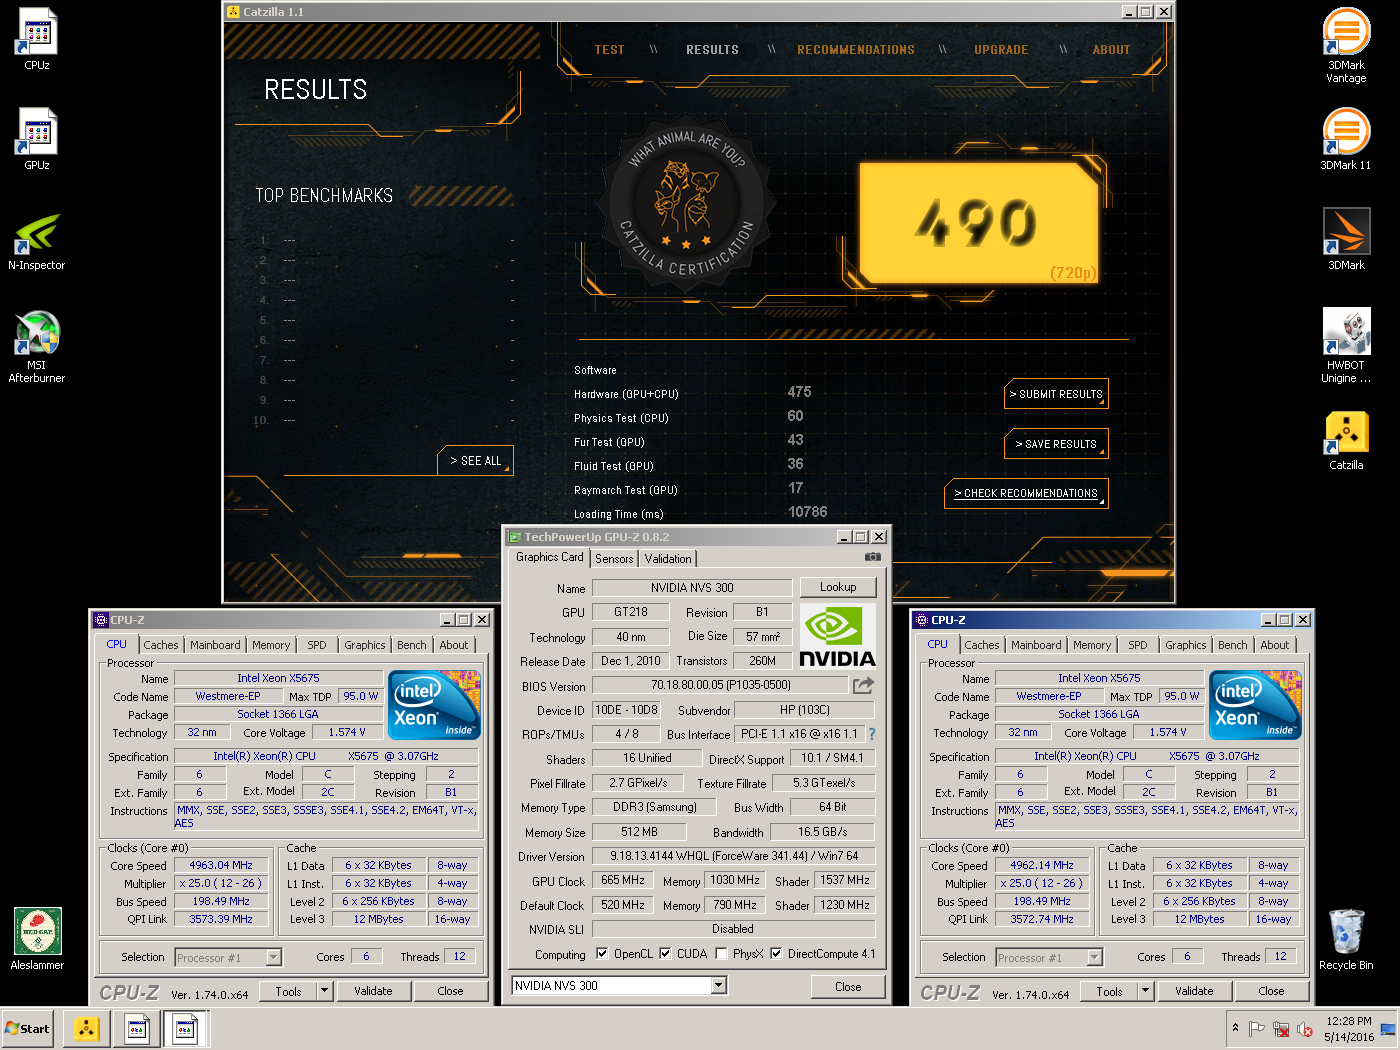Image resolution: width=1400 pixels, height=1050 pixels.
Task: Click the volume tray icon
Action: tap(1305, 1029)
